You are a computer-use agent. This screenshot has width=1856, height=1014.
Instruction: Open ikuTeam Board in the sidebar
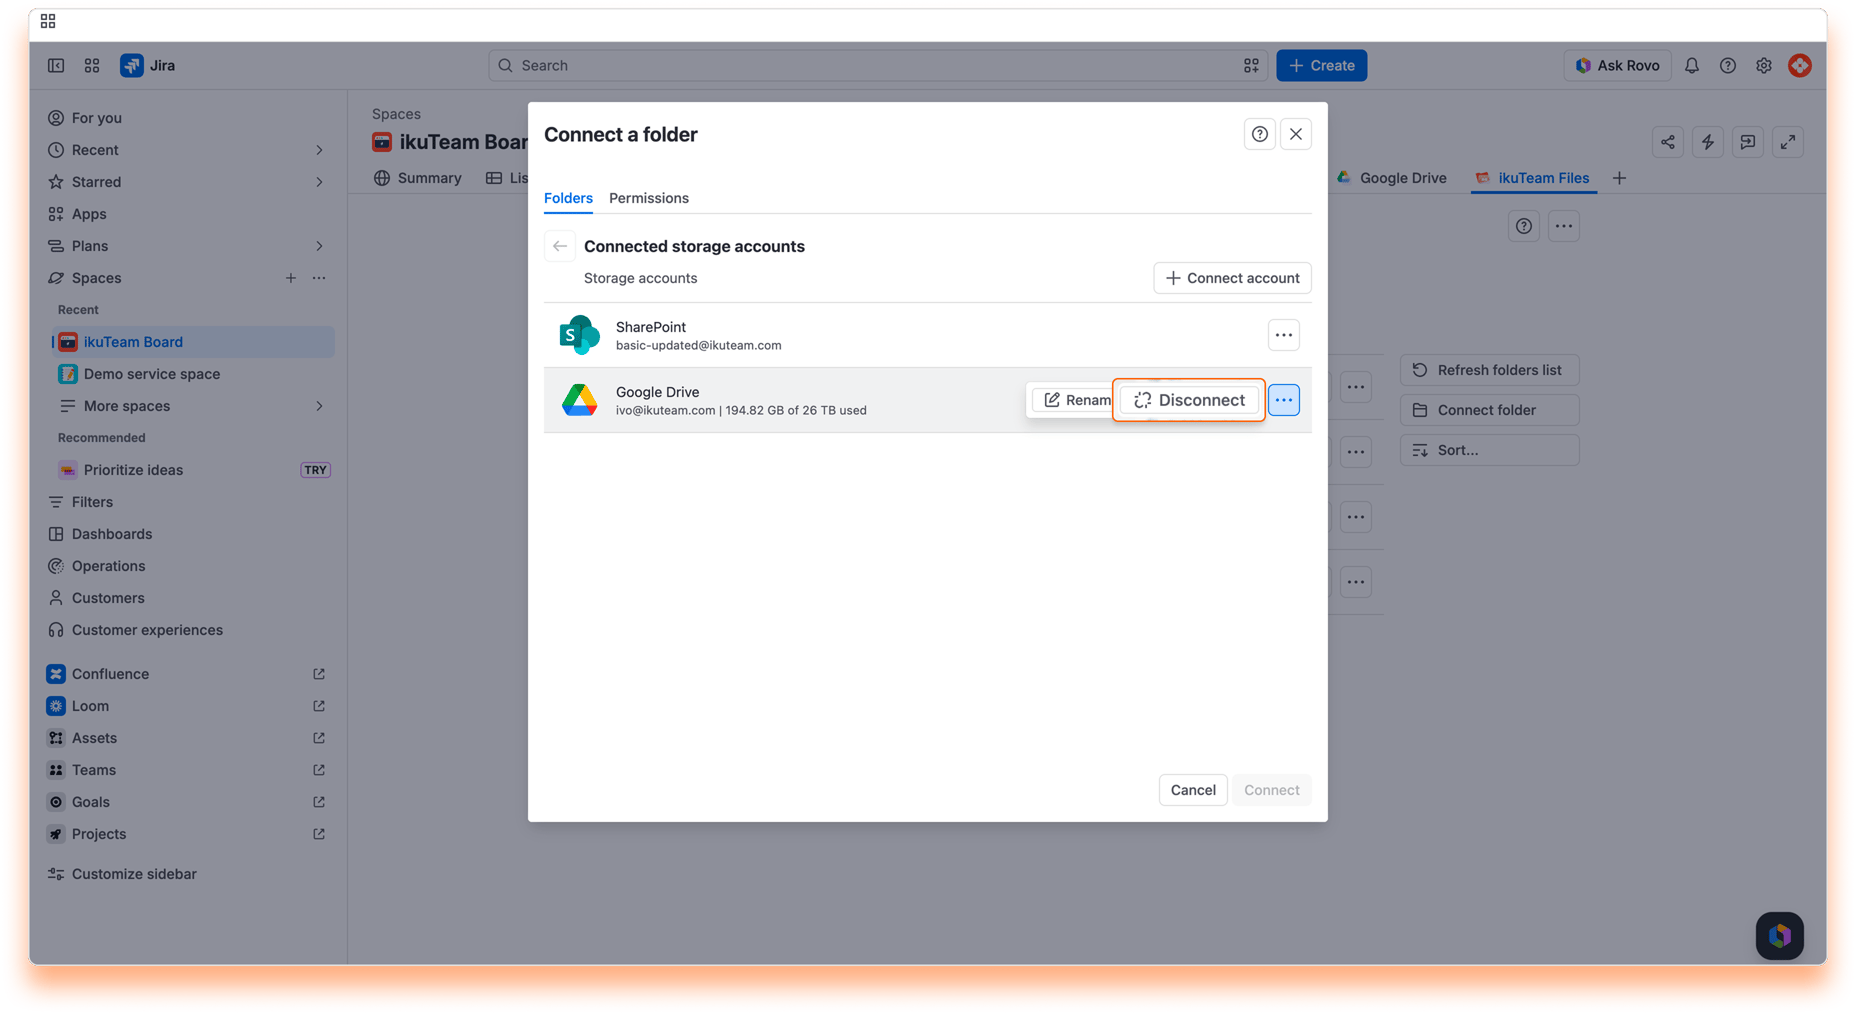point(194,342)
